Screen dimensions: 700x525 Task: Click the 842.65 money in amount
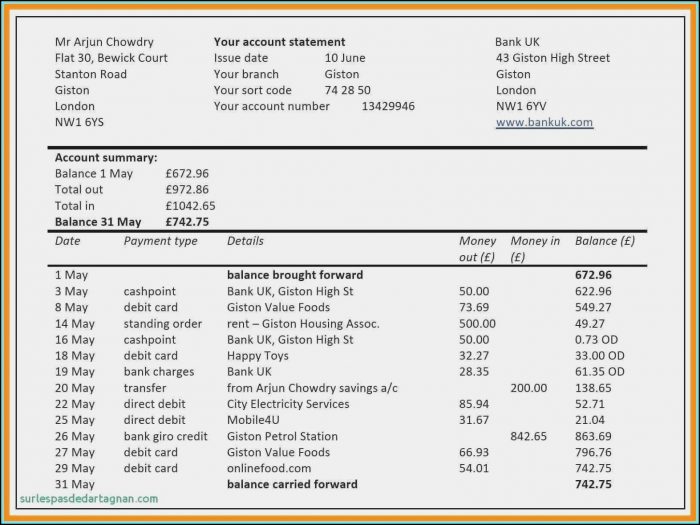529,436
